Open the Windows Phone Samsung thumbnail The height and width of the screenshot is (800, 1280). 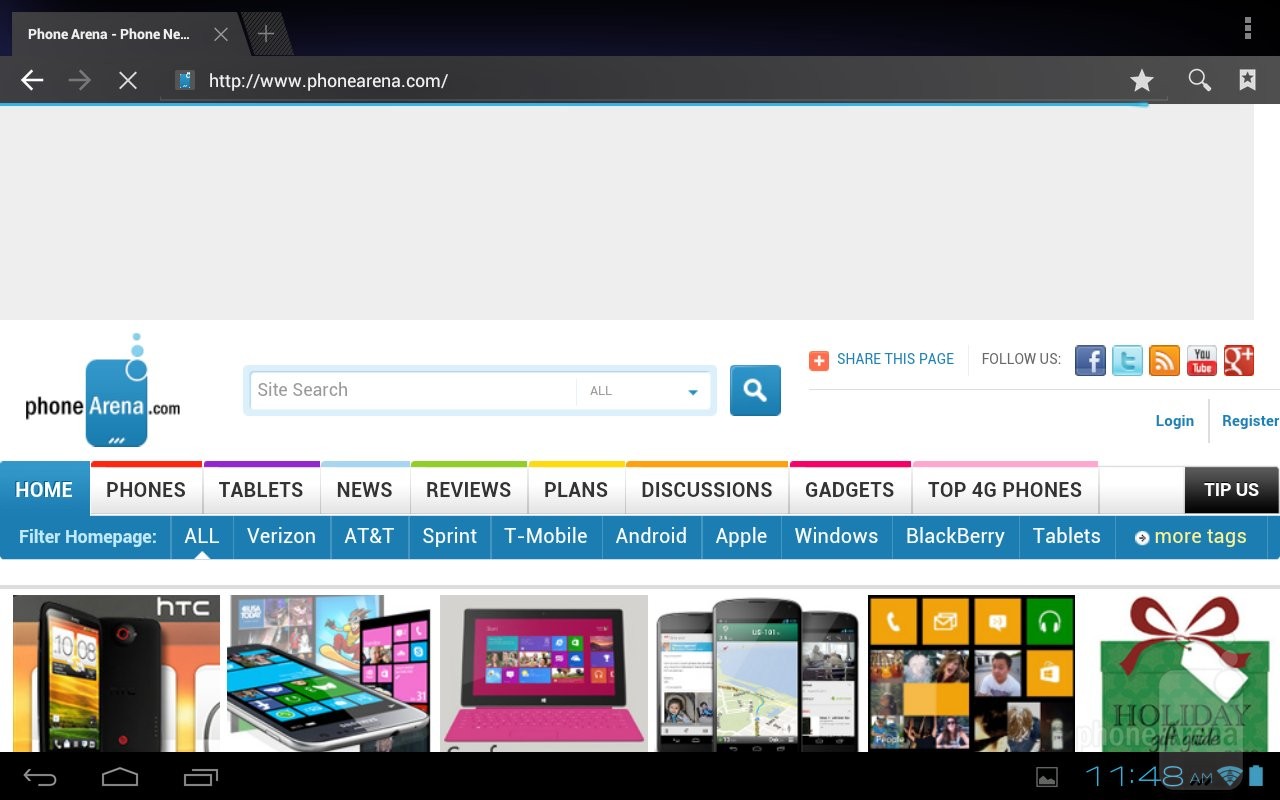click(x=329, y=673)
